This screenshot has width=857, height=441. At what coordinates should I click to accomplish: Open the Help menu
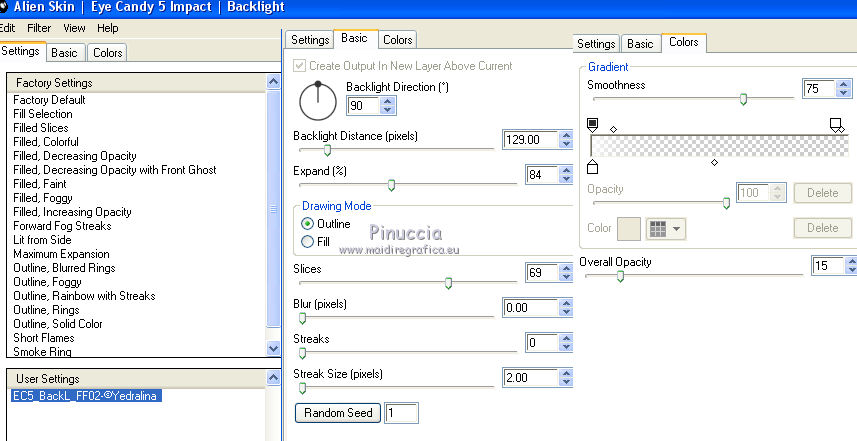coord(108,28)
